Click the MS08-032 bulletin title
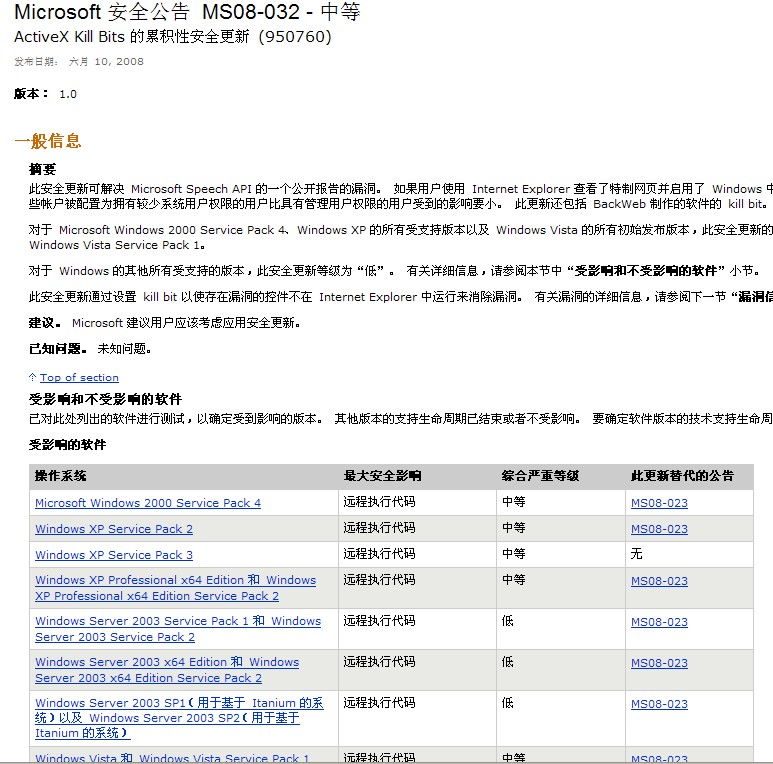The height and width of the screenshot is (764, 773). (187, 12)
